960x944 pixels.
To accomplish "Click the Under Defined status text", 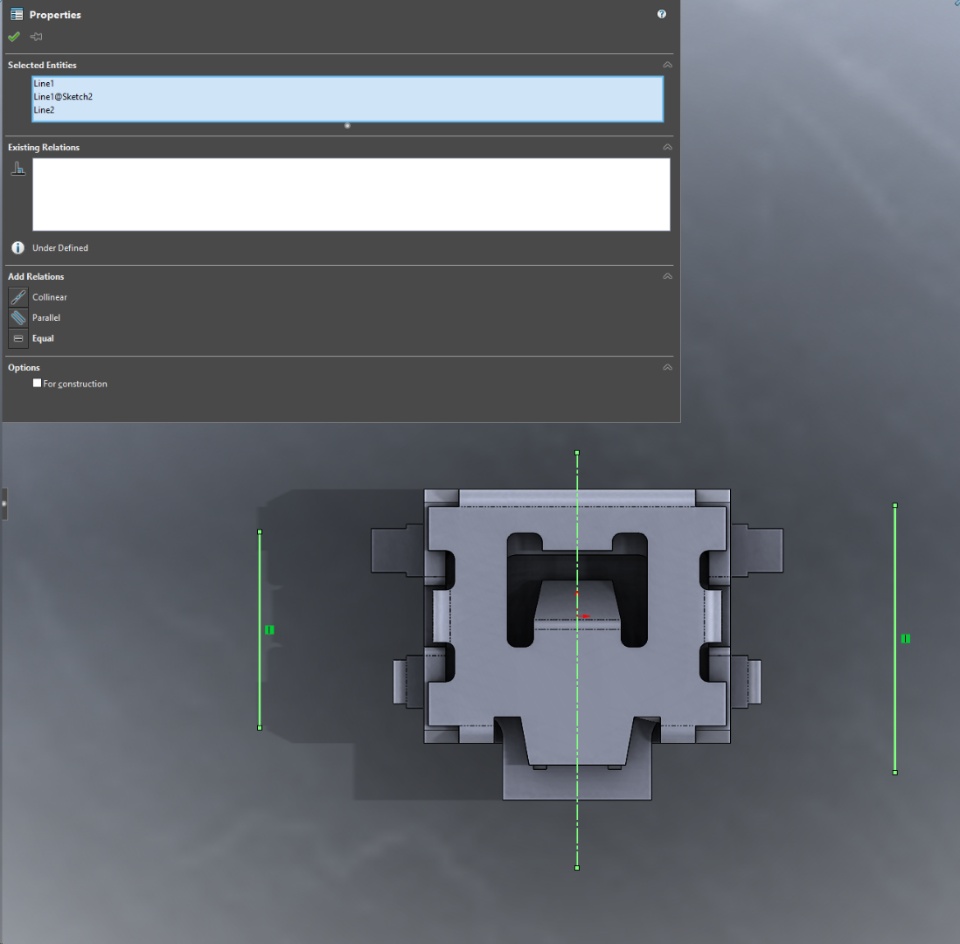I will click(60, 248).
